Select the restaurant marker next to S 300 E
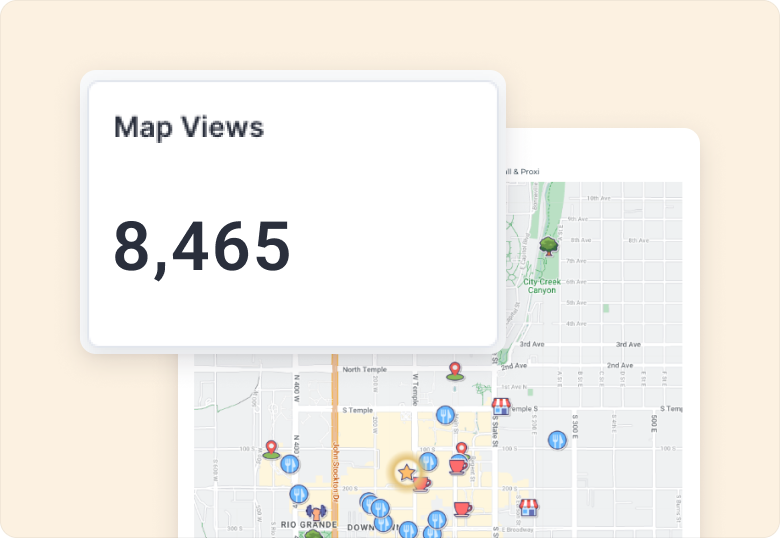This screenshot has width=780, height=538. pyautogui.click(x=557, y=440)
